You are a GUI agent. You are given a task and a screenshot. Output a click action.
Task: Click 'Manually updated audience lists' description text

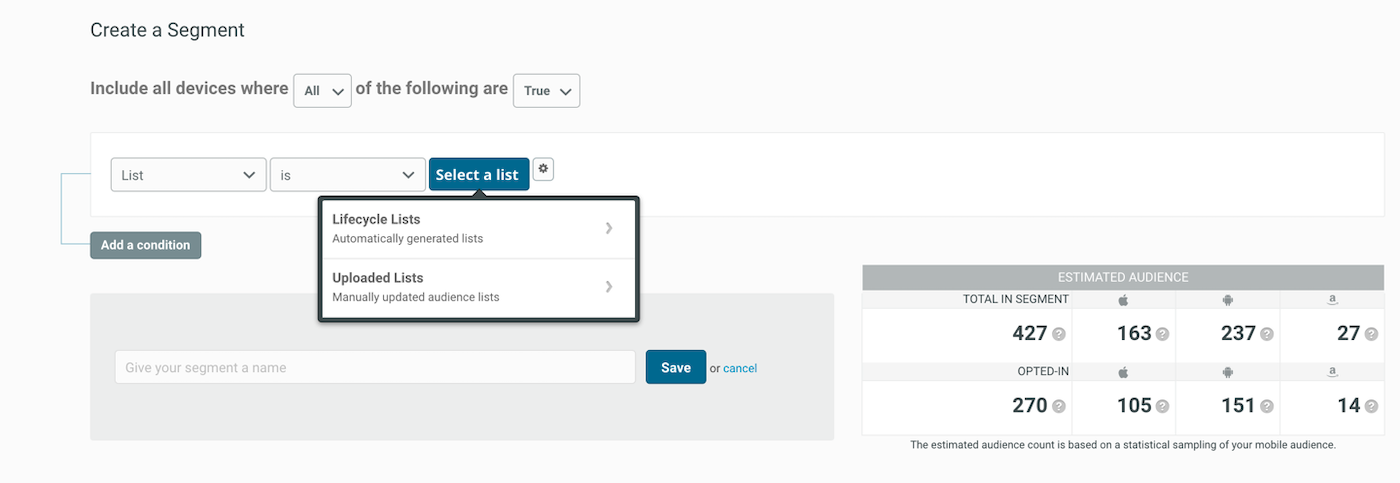416,297
